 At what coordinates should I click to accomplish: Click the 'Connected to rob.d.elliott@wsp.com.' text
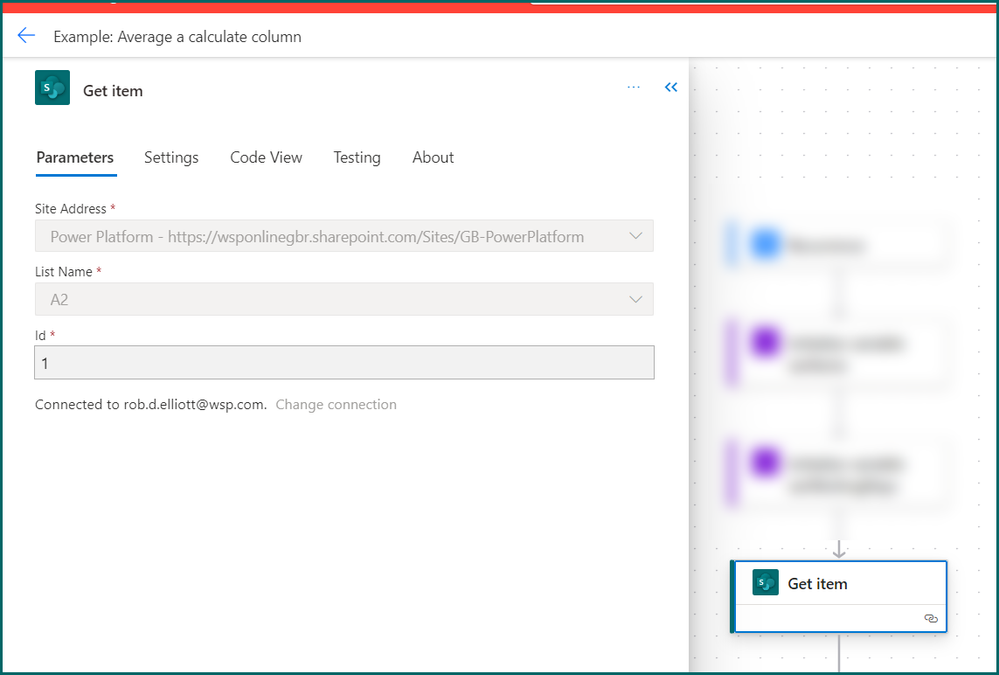point(151,405)
